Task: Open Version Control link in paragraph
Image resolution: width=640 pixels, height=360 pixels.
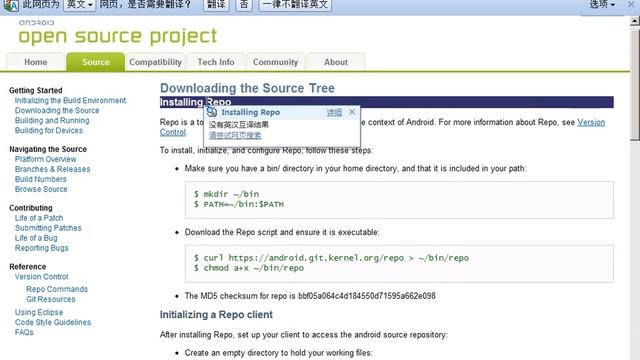Action: [591, 122]
